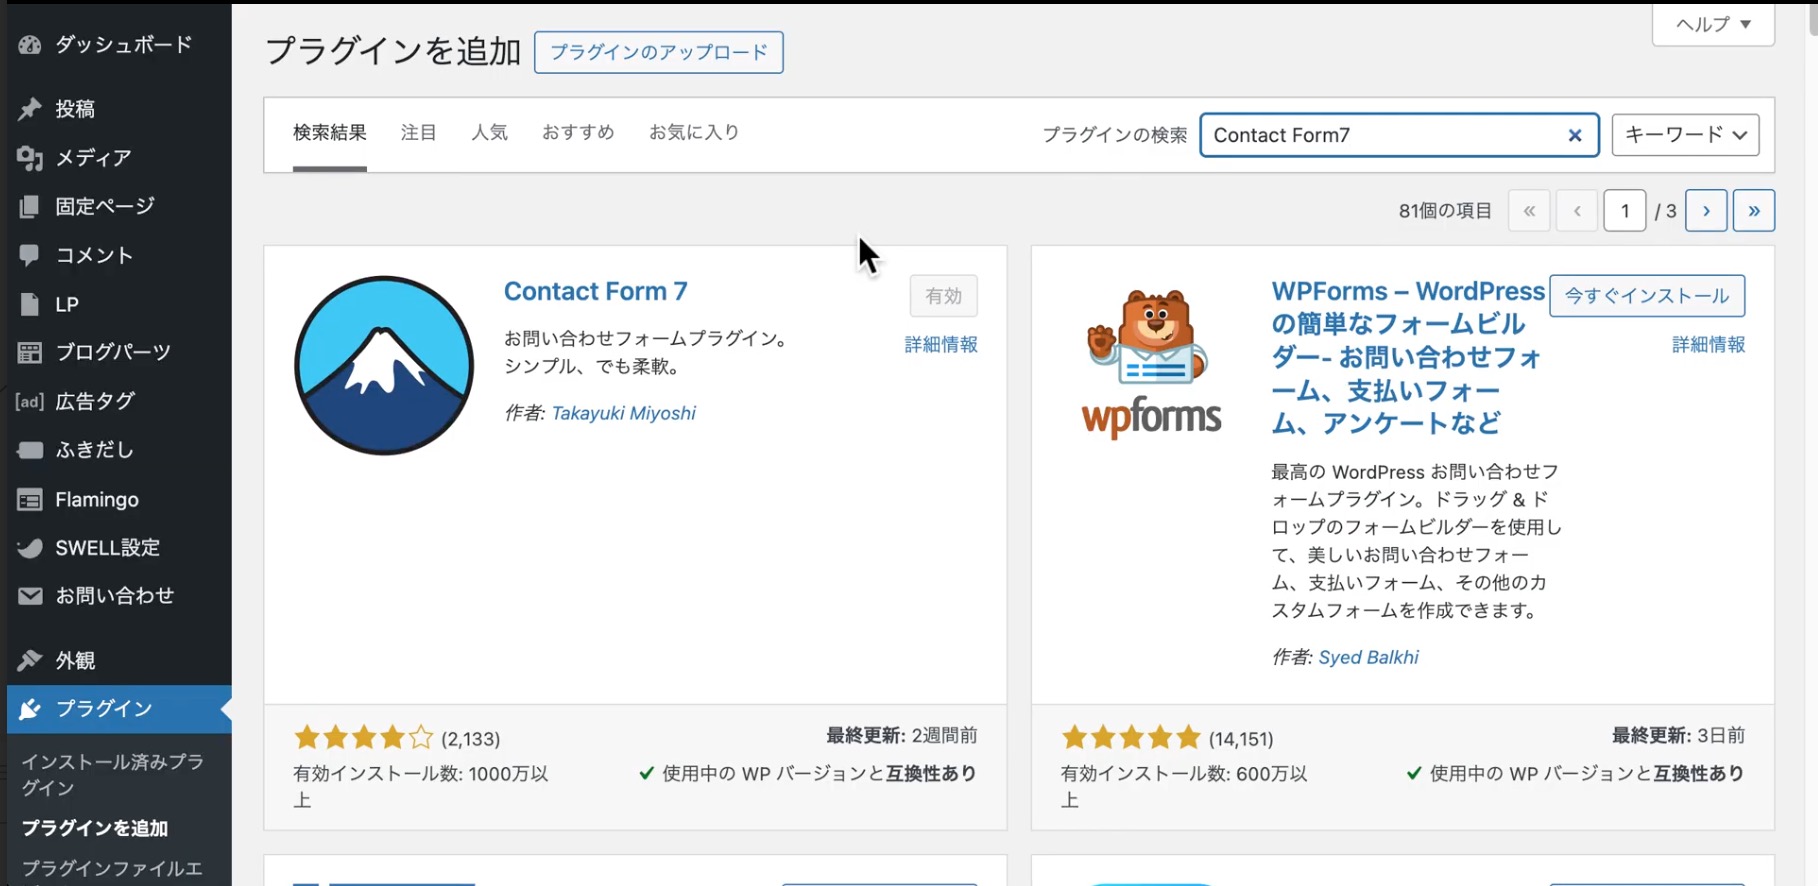The image size is (1818, 886).
Task: Open author Takayuki Miyoshi link
Action: 624,413
